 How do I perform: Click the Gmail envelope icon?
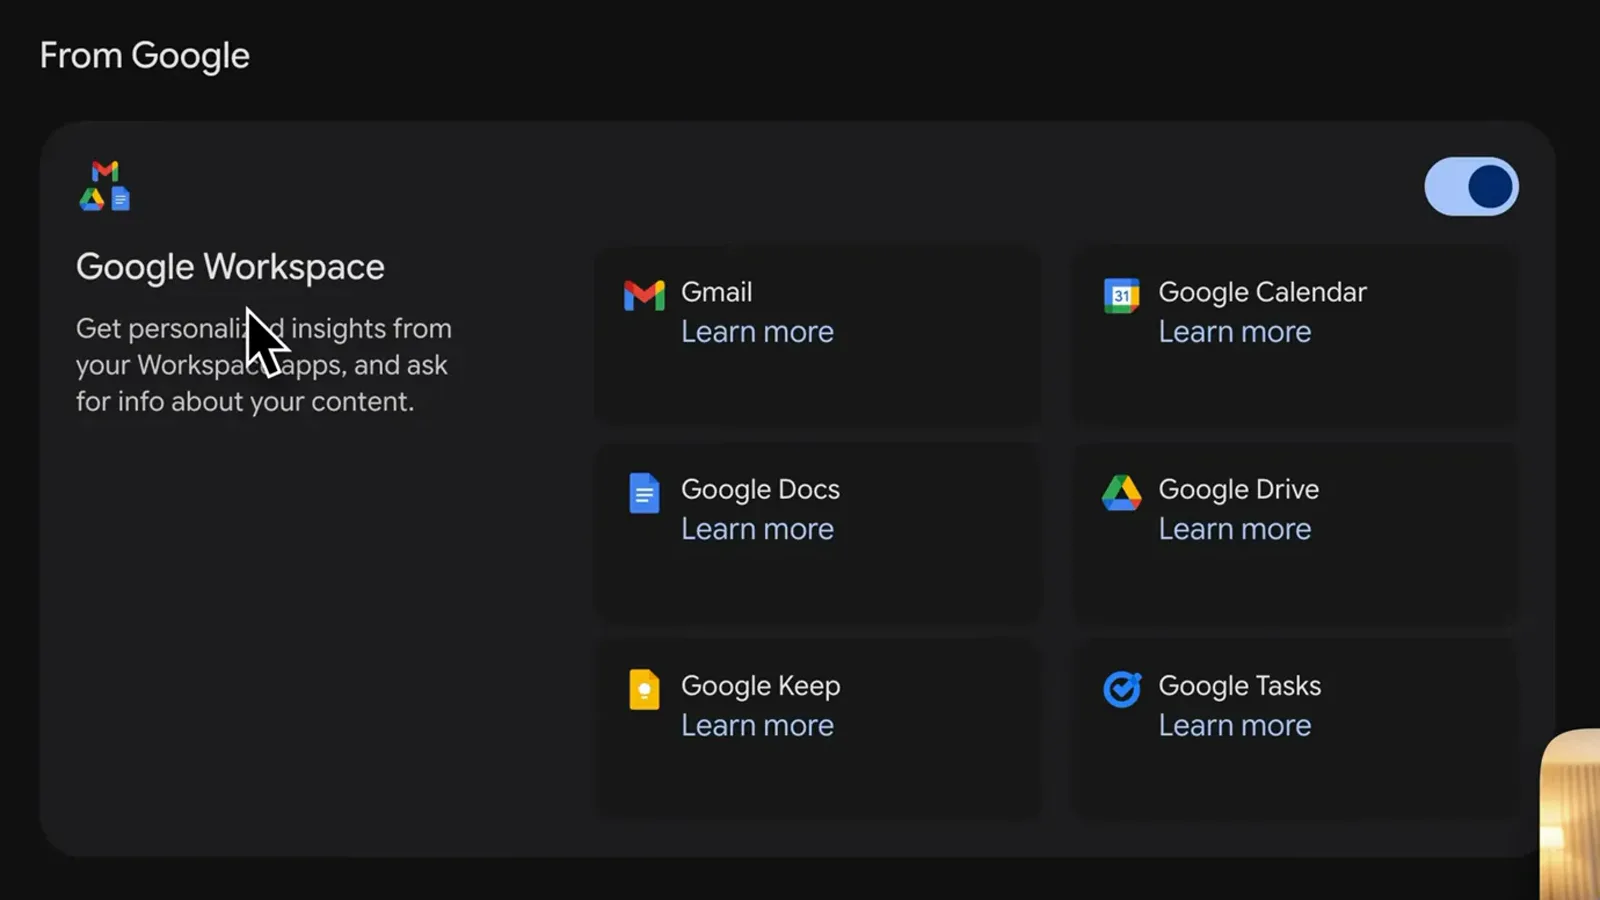[644, 295]
